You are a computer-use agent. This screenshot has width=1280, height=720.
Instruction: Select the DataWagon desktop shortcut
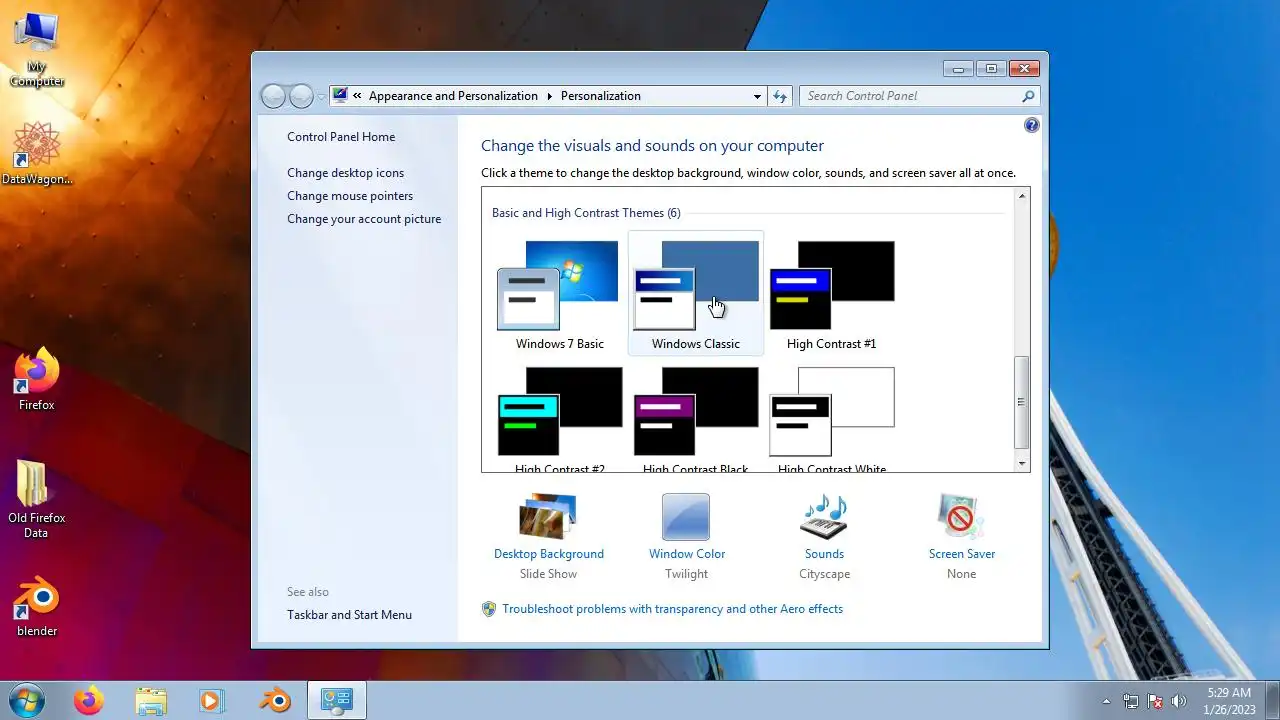pyautogui.click(x=37, y=154)
